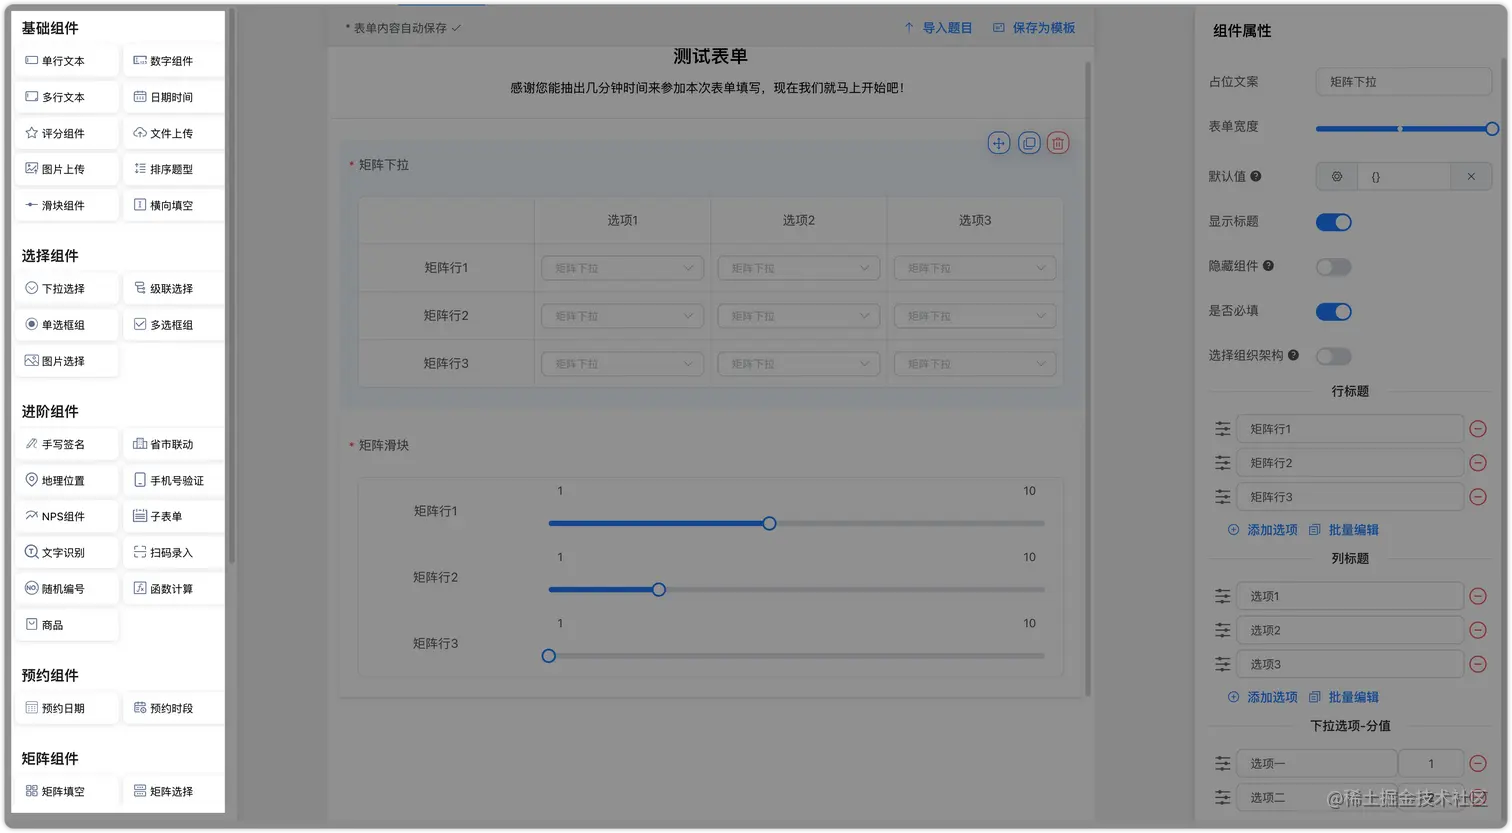1512x833 pixels.
Task: Remove column title 选项2
Action: [x=1477, y=630]
